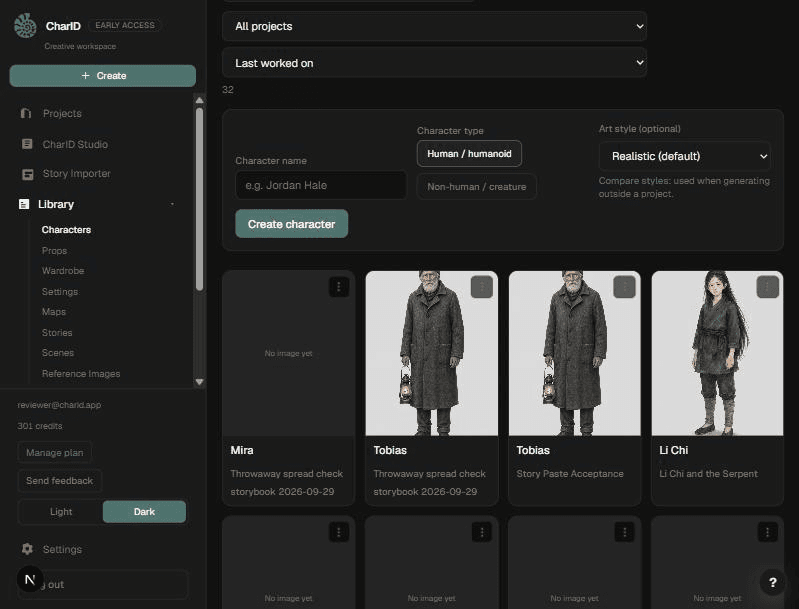Click the Create button in the sidebar
Image resolution: width=799 pixels, height=609 pixels.
click(102, 75)
